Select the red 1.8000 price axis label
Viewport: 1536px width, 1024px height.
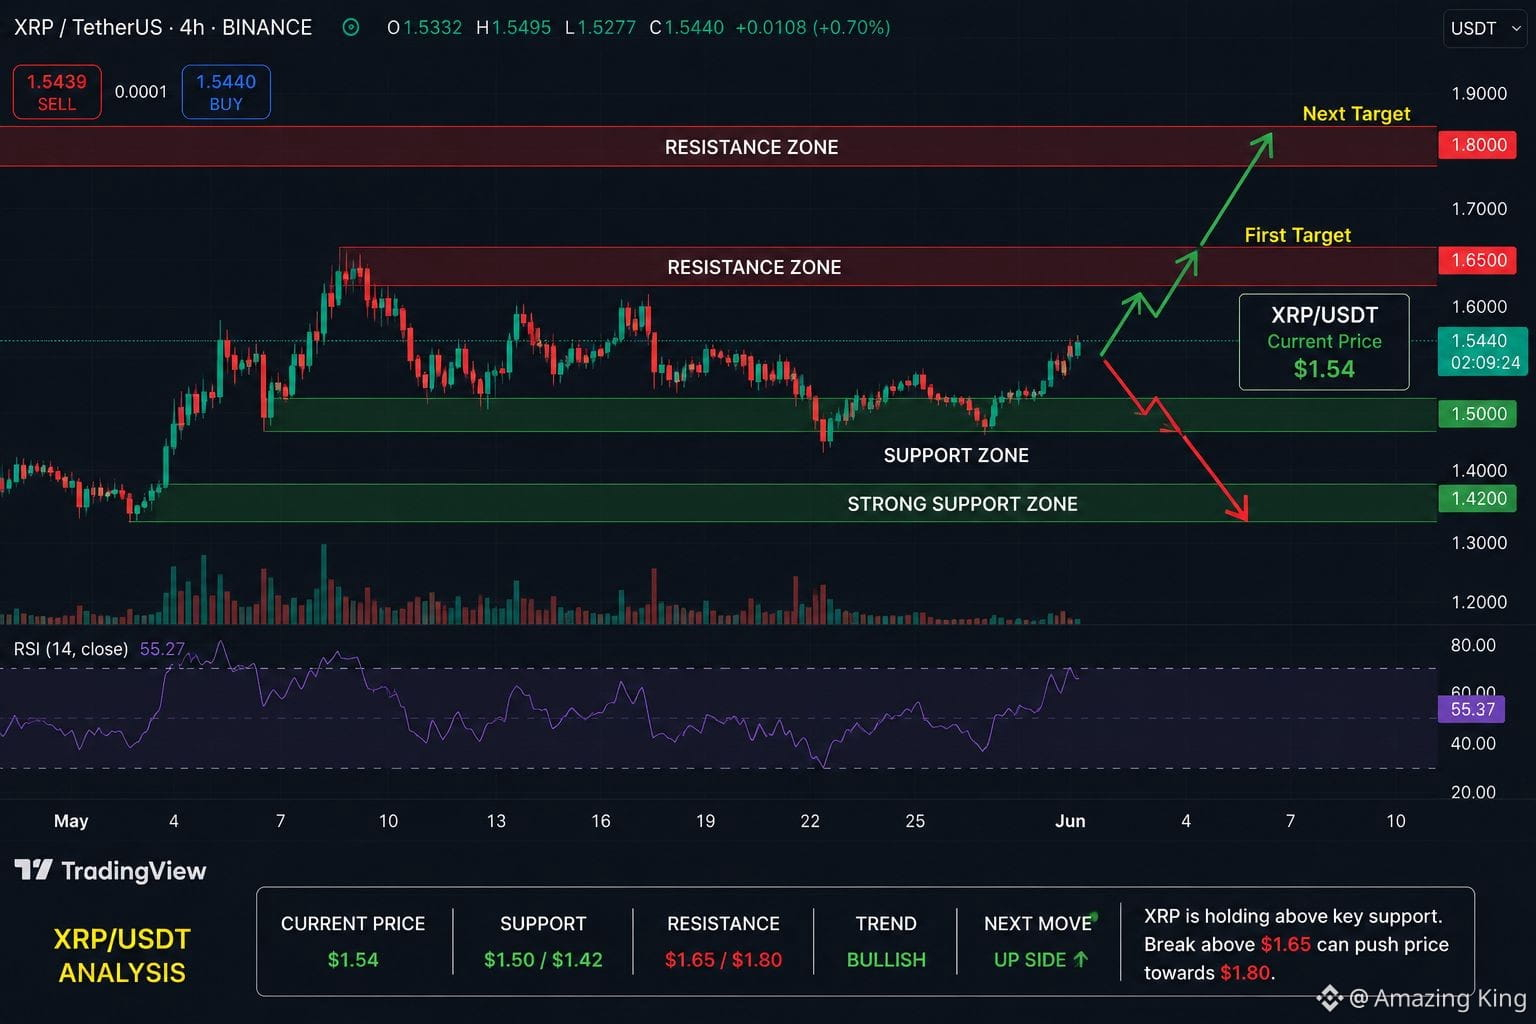tap(1478, 145)
